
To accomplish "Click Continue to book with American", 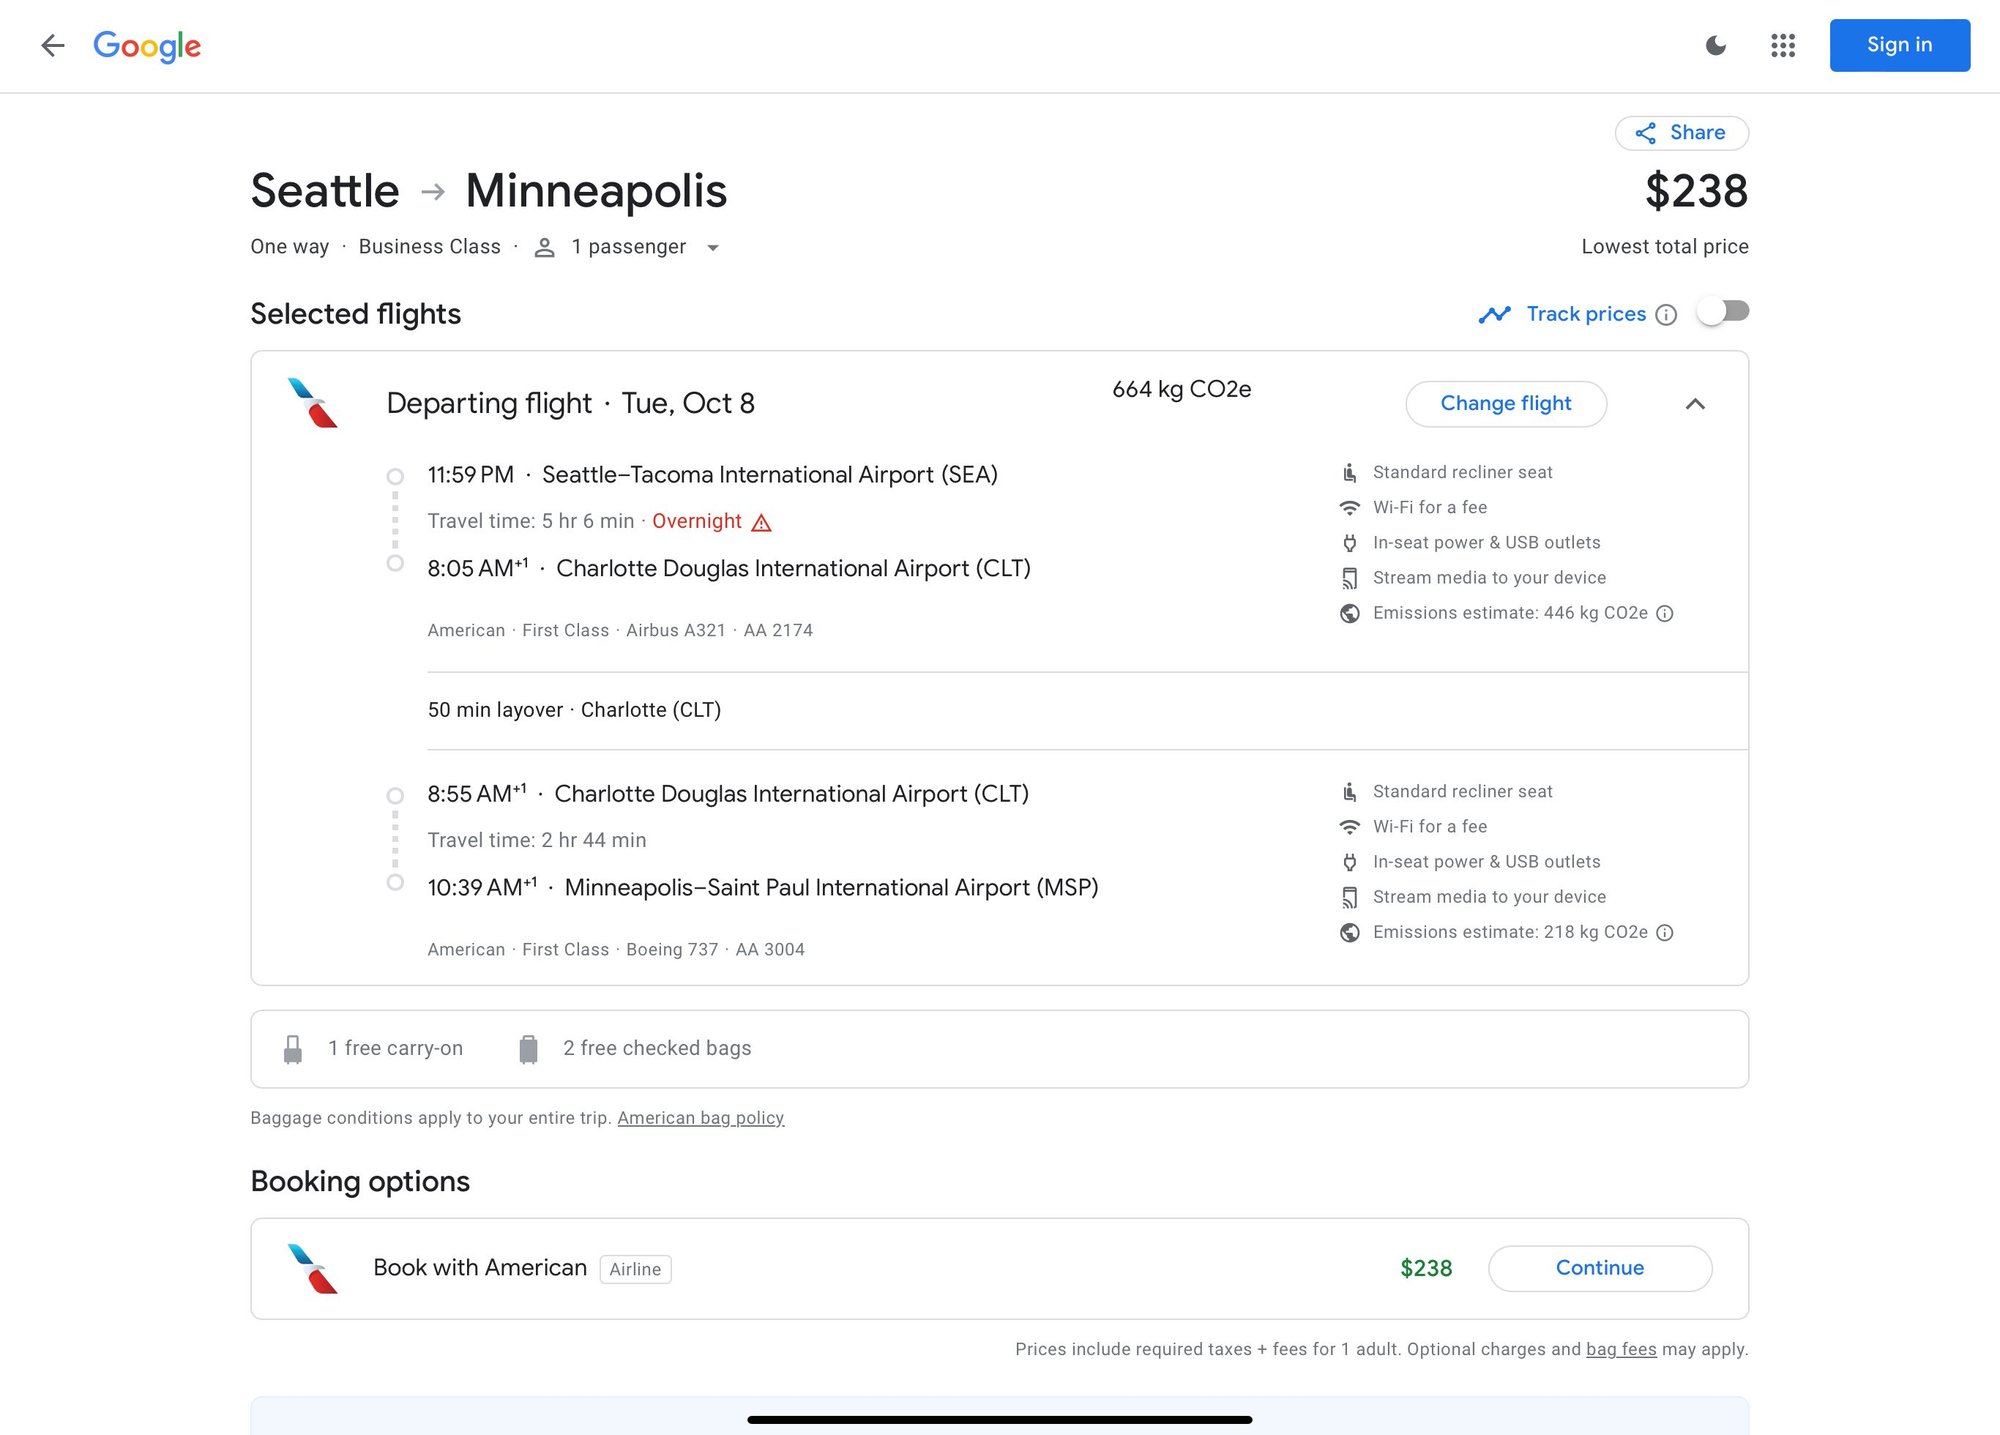I will click(1600, 1268).
